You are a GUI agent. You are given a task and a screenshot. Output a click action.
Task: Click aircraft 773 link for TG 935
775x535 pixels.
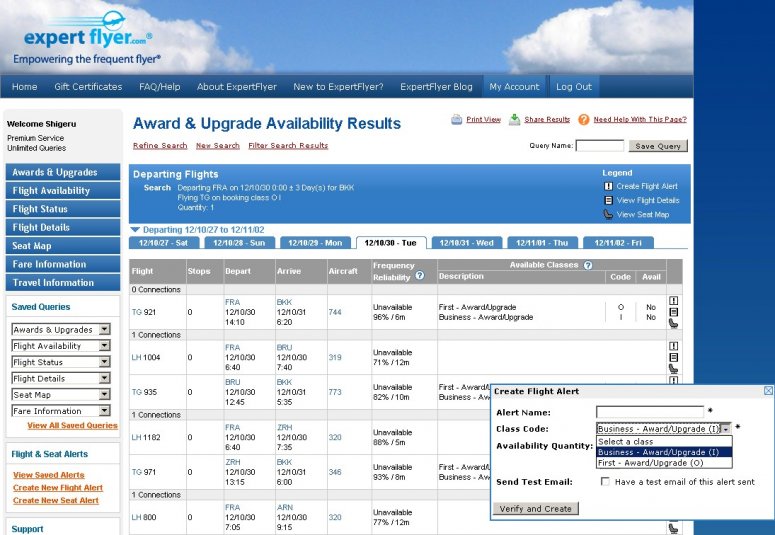tap(335, 392)
